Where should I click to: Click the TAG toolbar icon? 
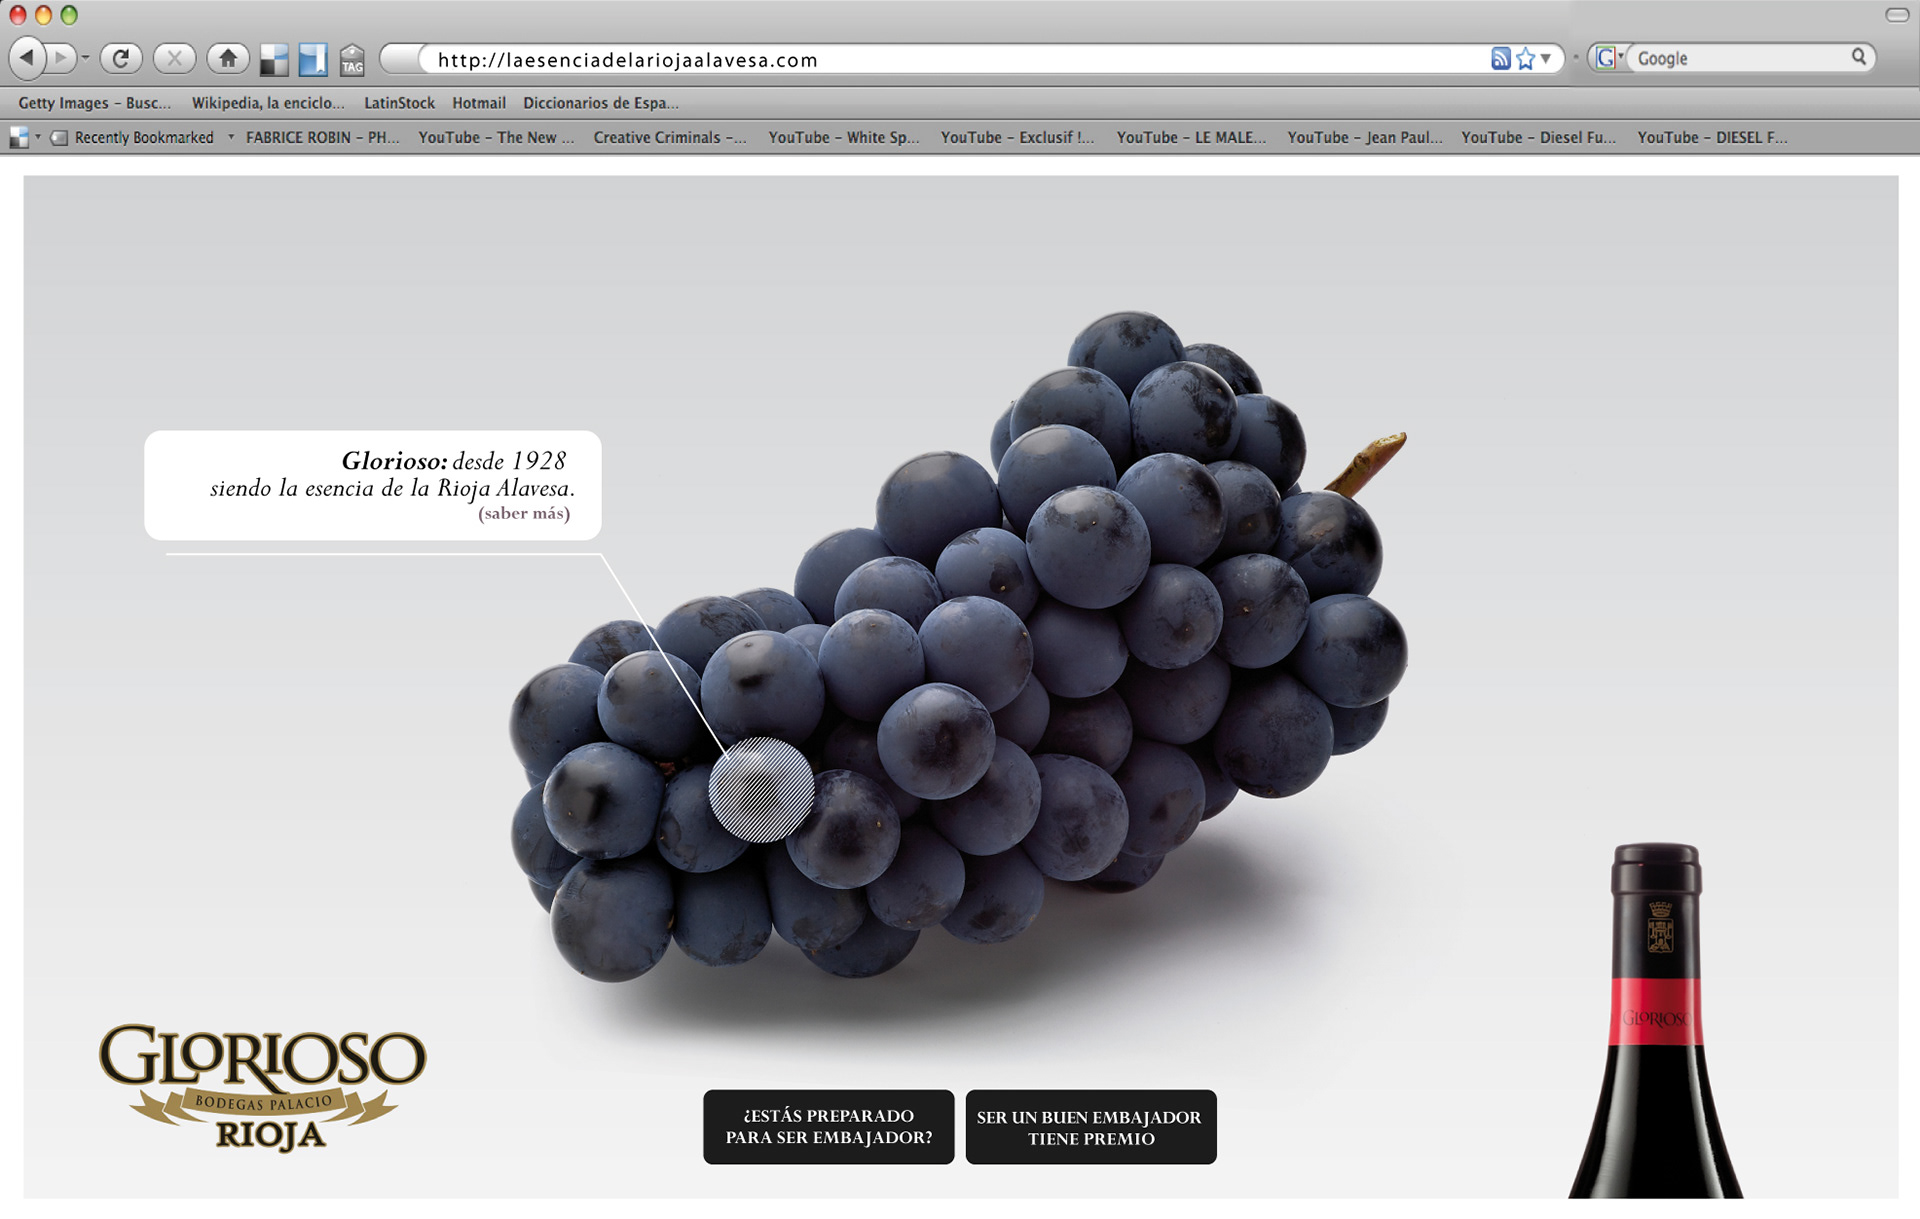352,60
